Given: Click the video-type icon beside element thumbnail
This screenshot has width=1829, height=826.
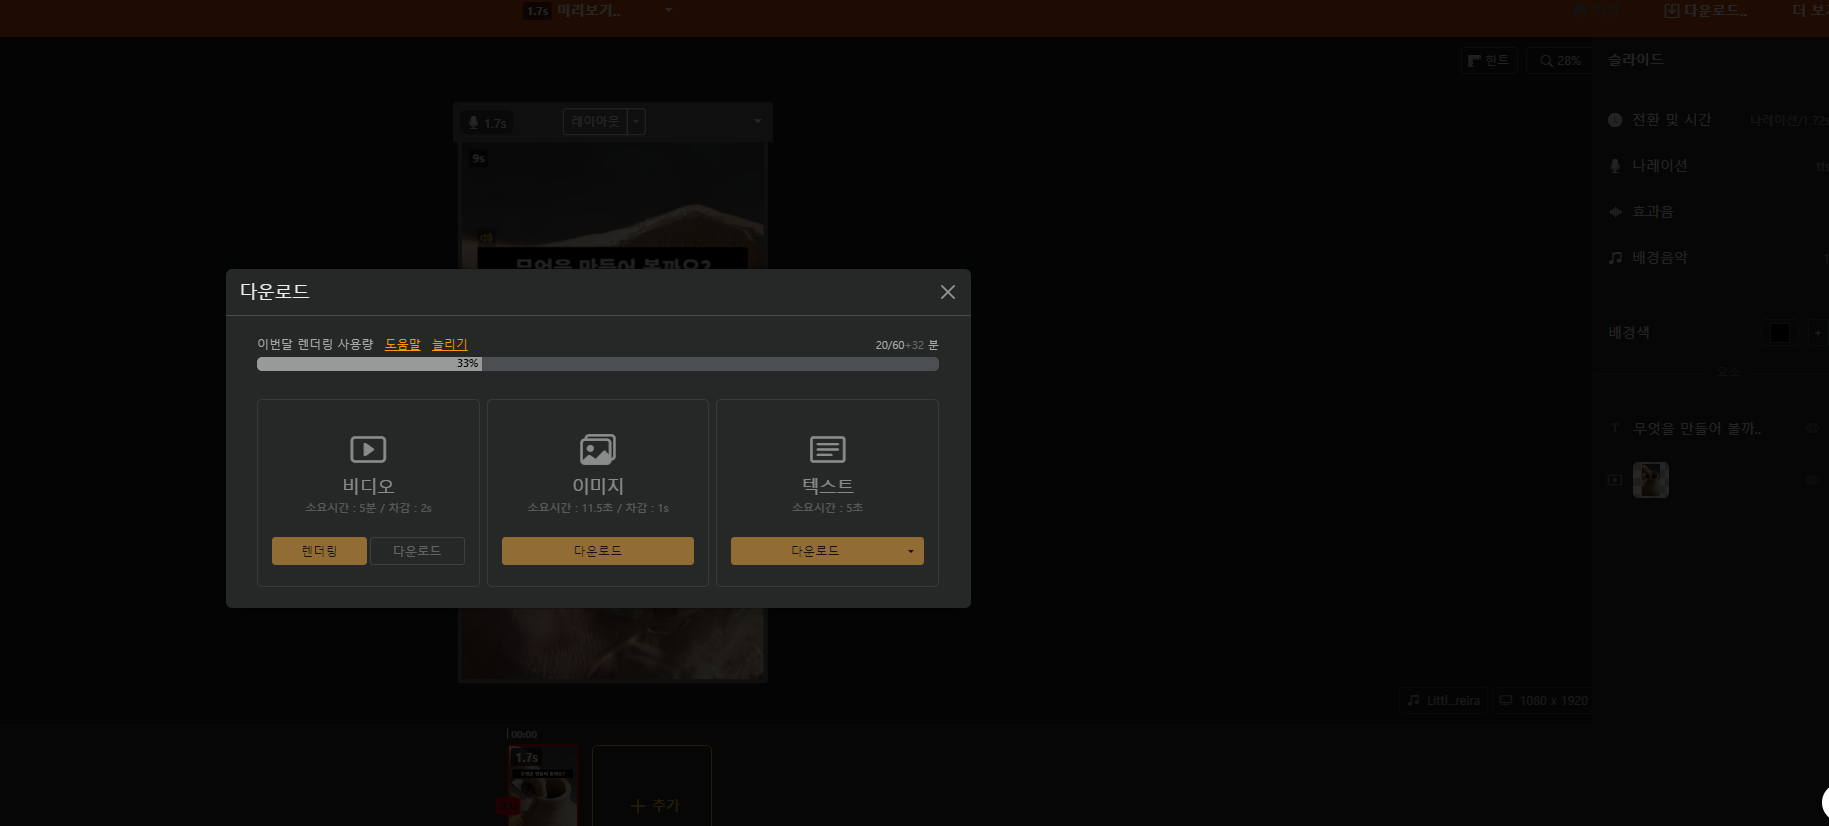Looking at the screenshot, I should pos(1615,480).
